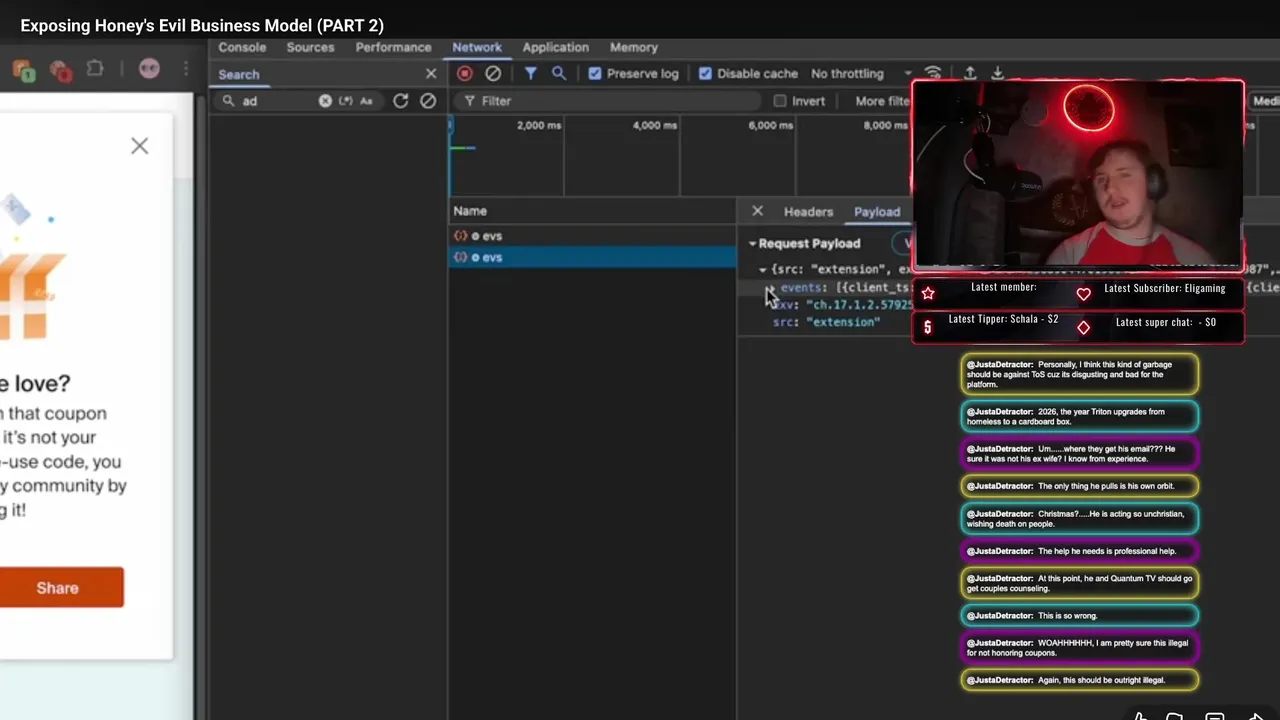Click 6,000 ms timeline marker
This screenshot has height=720, width=1280.
point(771,125)
